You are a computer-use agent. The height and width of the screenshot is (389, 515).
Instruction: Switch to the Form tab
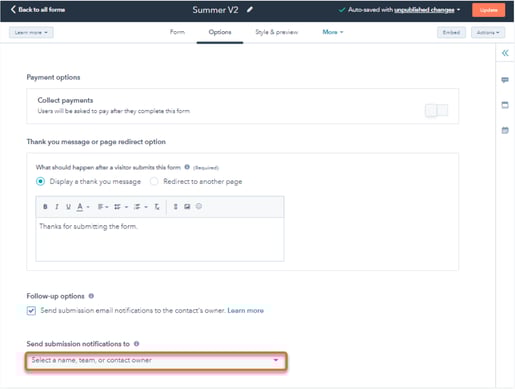(177, 32)
